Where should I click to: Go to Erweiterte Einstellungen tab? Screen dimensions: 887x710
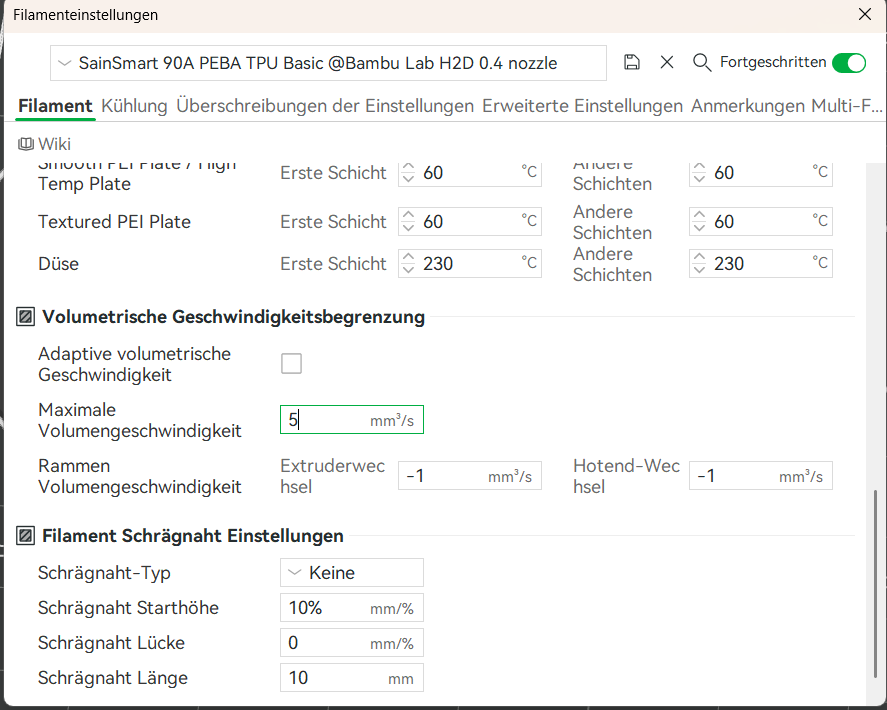(582, 105)
